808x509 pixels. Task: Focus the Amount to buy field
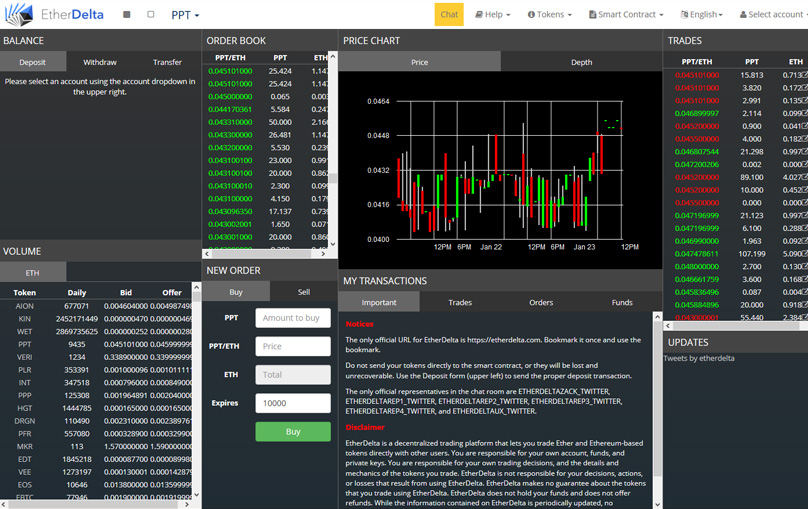pyautogui.click(x=293, y=318)
